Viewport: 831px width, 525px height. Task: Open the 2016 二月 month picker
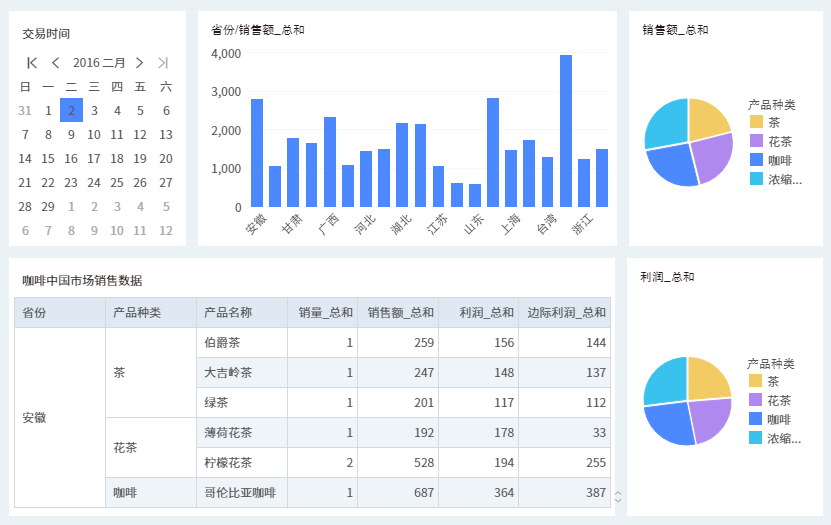pyautogui.click(x=99, y=63)
